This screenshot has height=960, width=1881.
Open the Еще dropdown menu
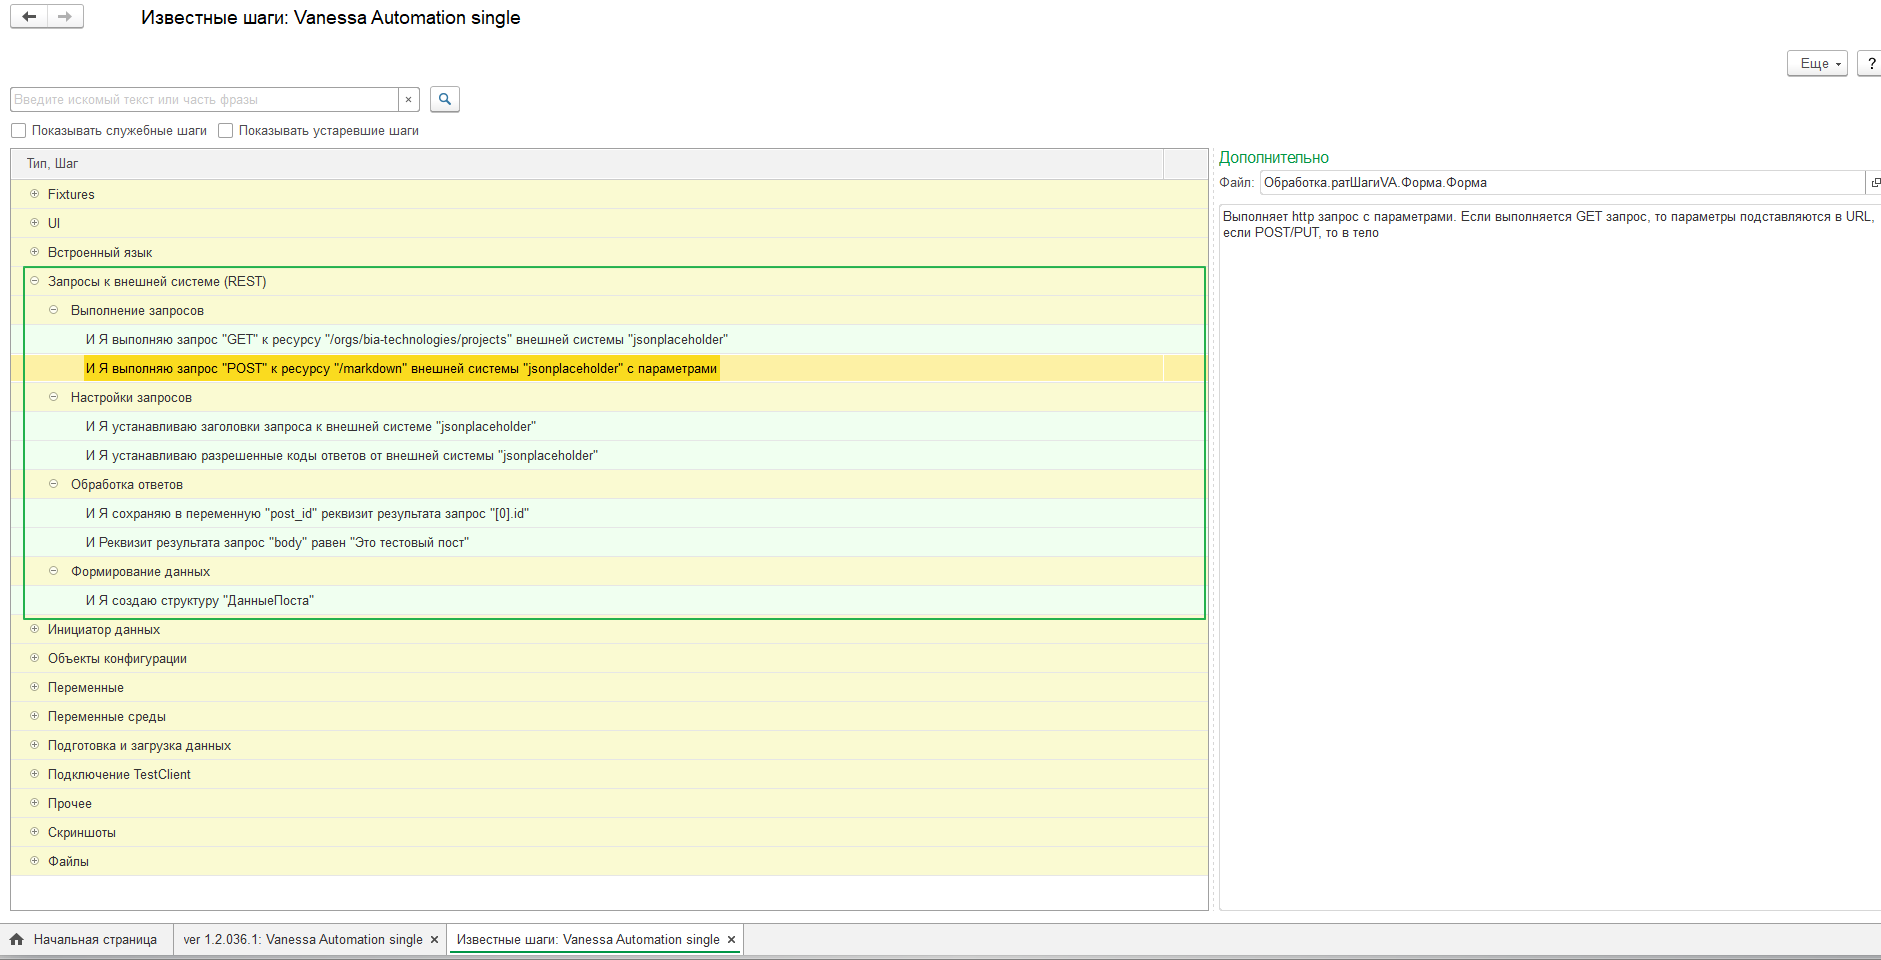click(x=1816, y=63)
